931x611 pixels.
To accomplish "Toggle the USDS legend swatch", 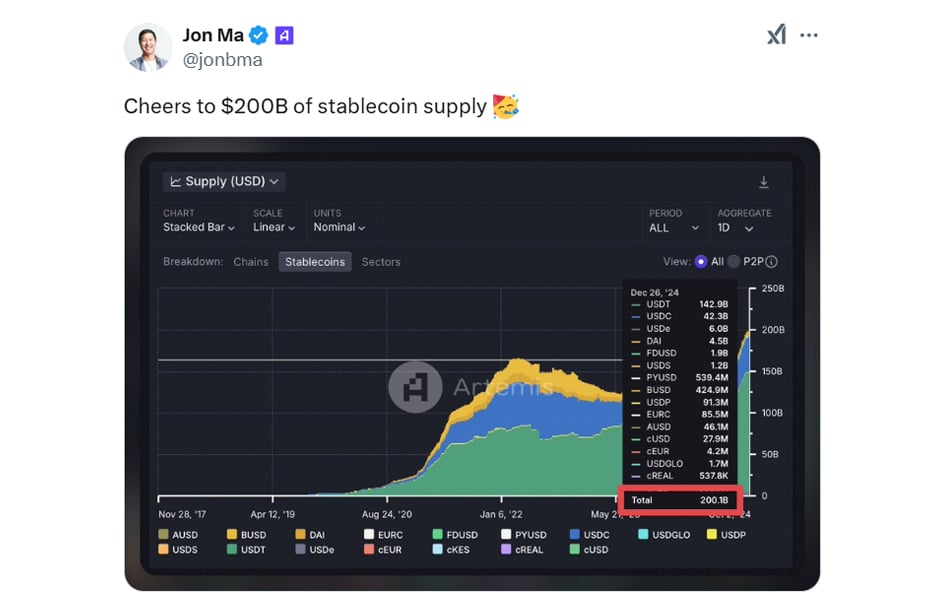I will (163, 549).
